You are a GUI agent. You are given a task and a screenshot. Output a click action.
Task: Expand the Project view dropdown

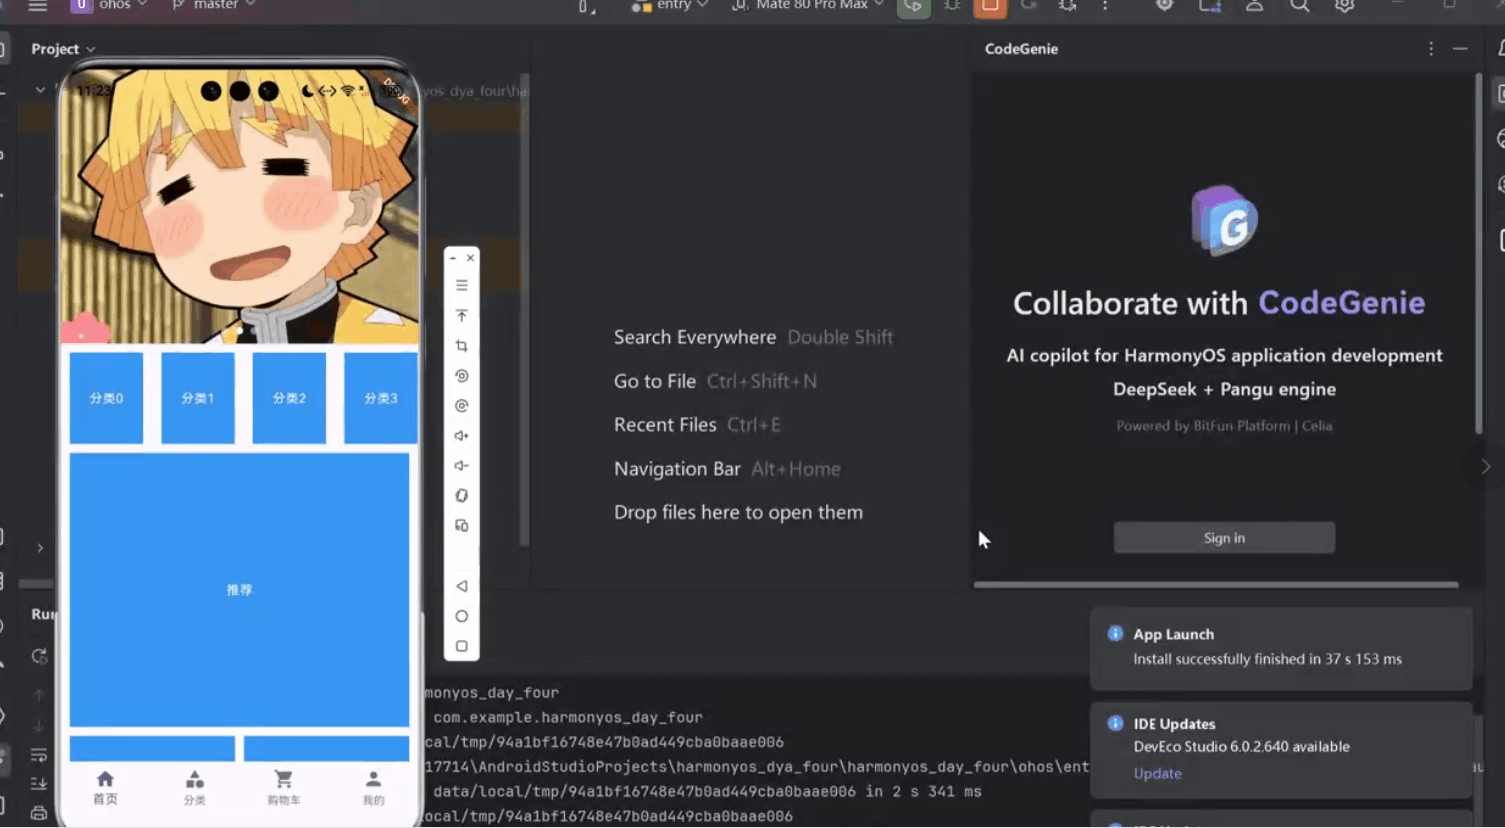(63, 49)
